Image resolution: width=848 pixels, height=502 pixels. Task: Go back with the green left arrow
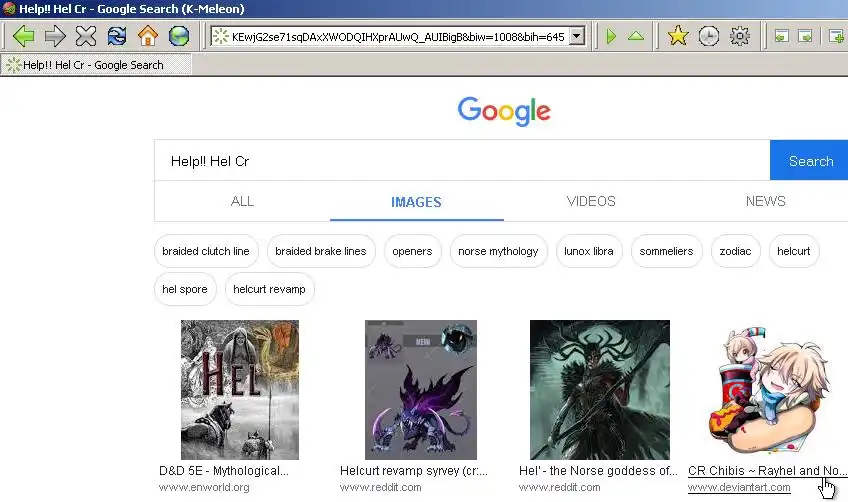click(x=23, y=36)
